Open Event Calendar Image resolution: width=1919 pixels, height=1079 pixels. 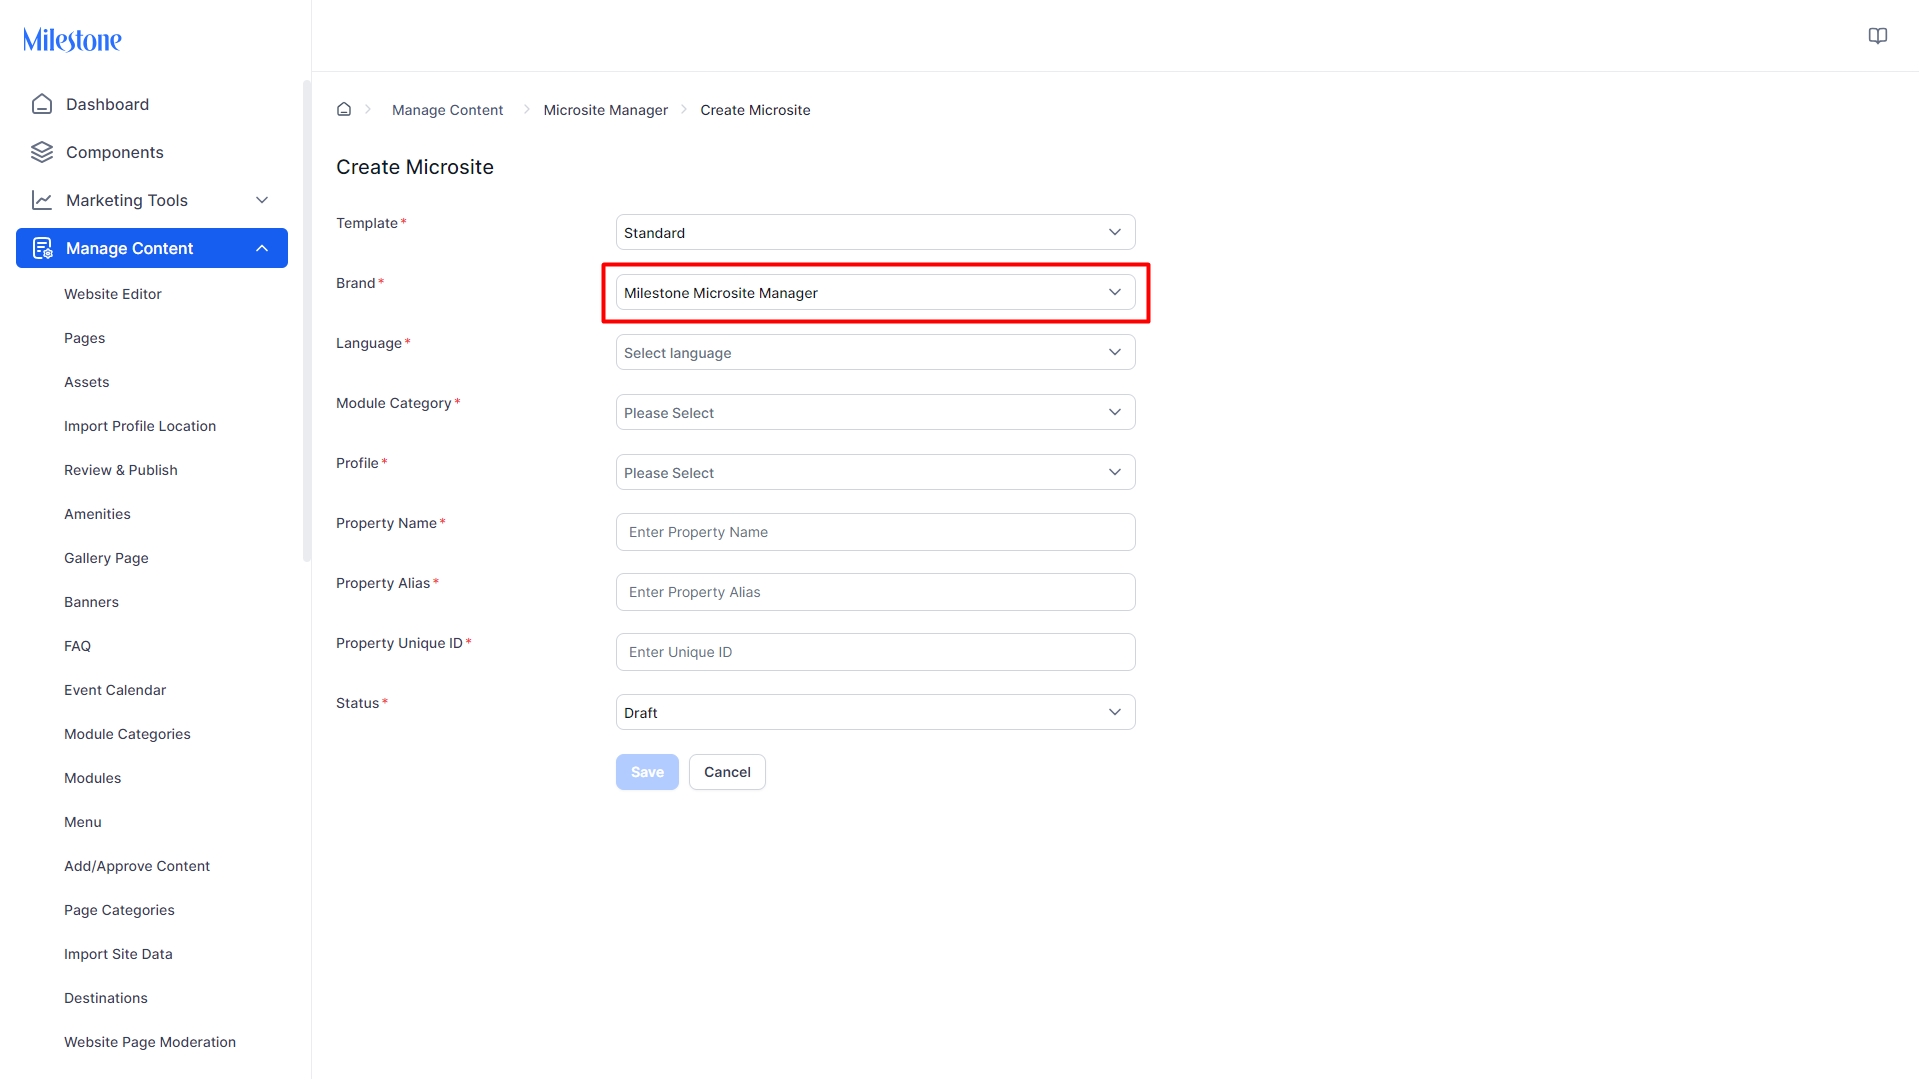click(x=115, y=690)
